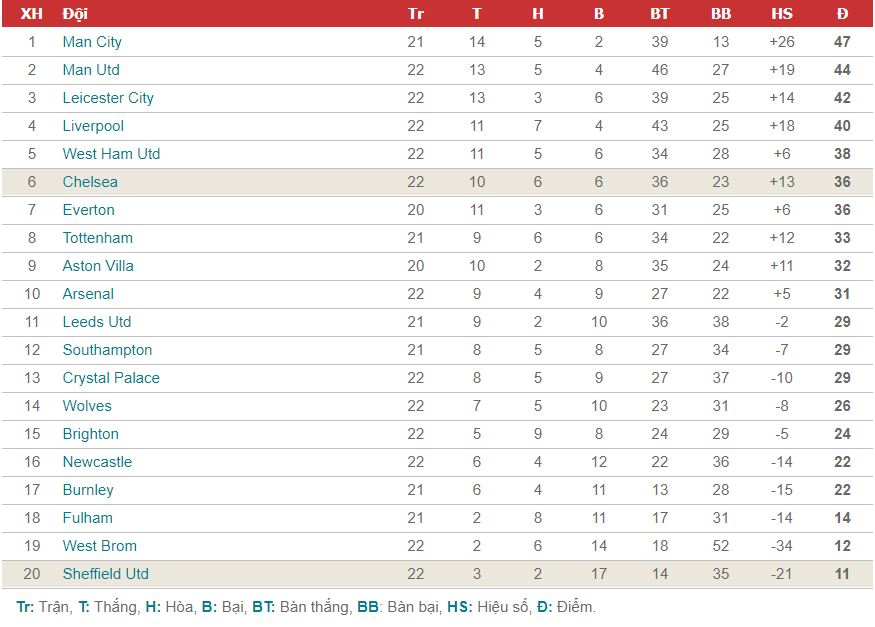The image size is (875, 627).
Task: Open the Man City team link
Action: (92, 42)
